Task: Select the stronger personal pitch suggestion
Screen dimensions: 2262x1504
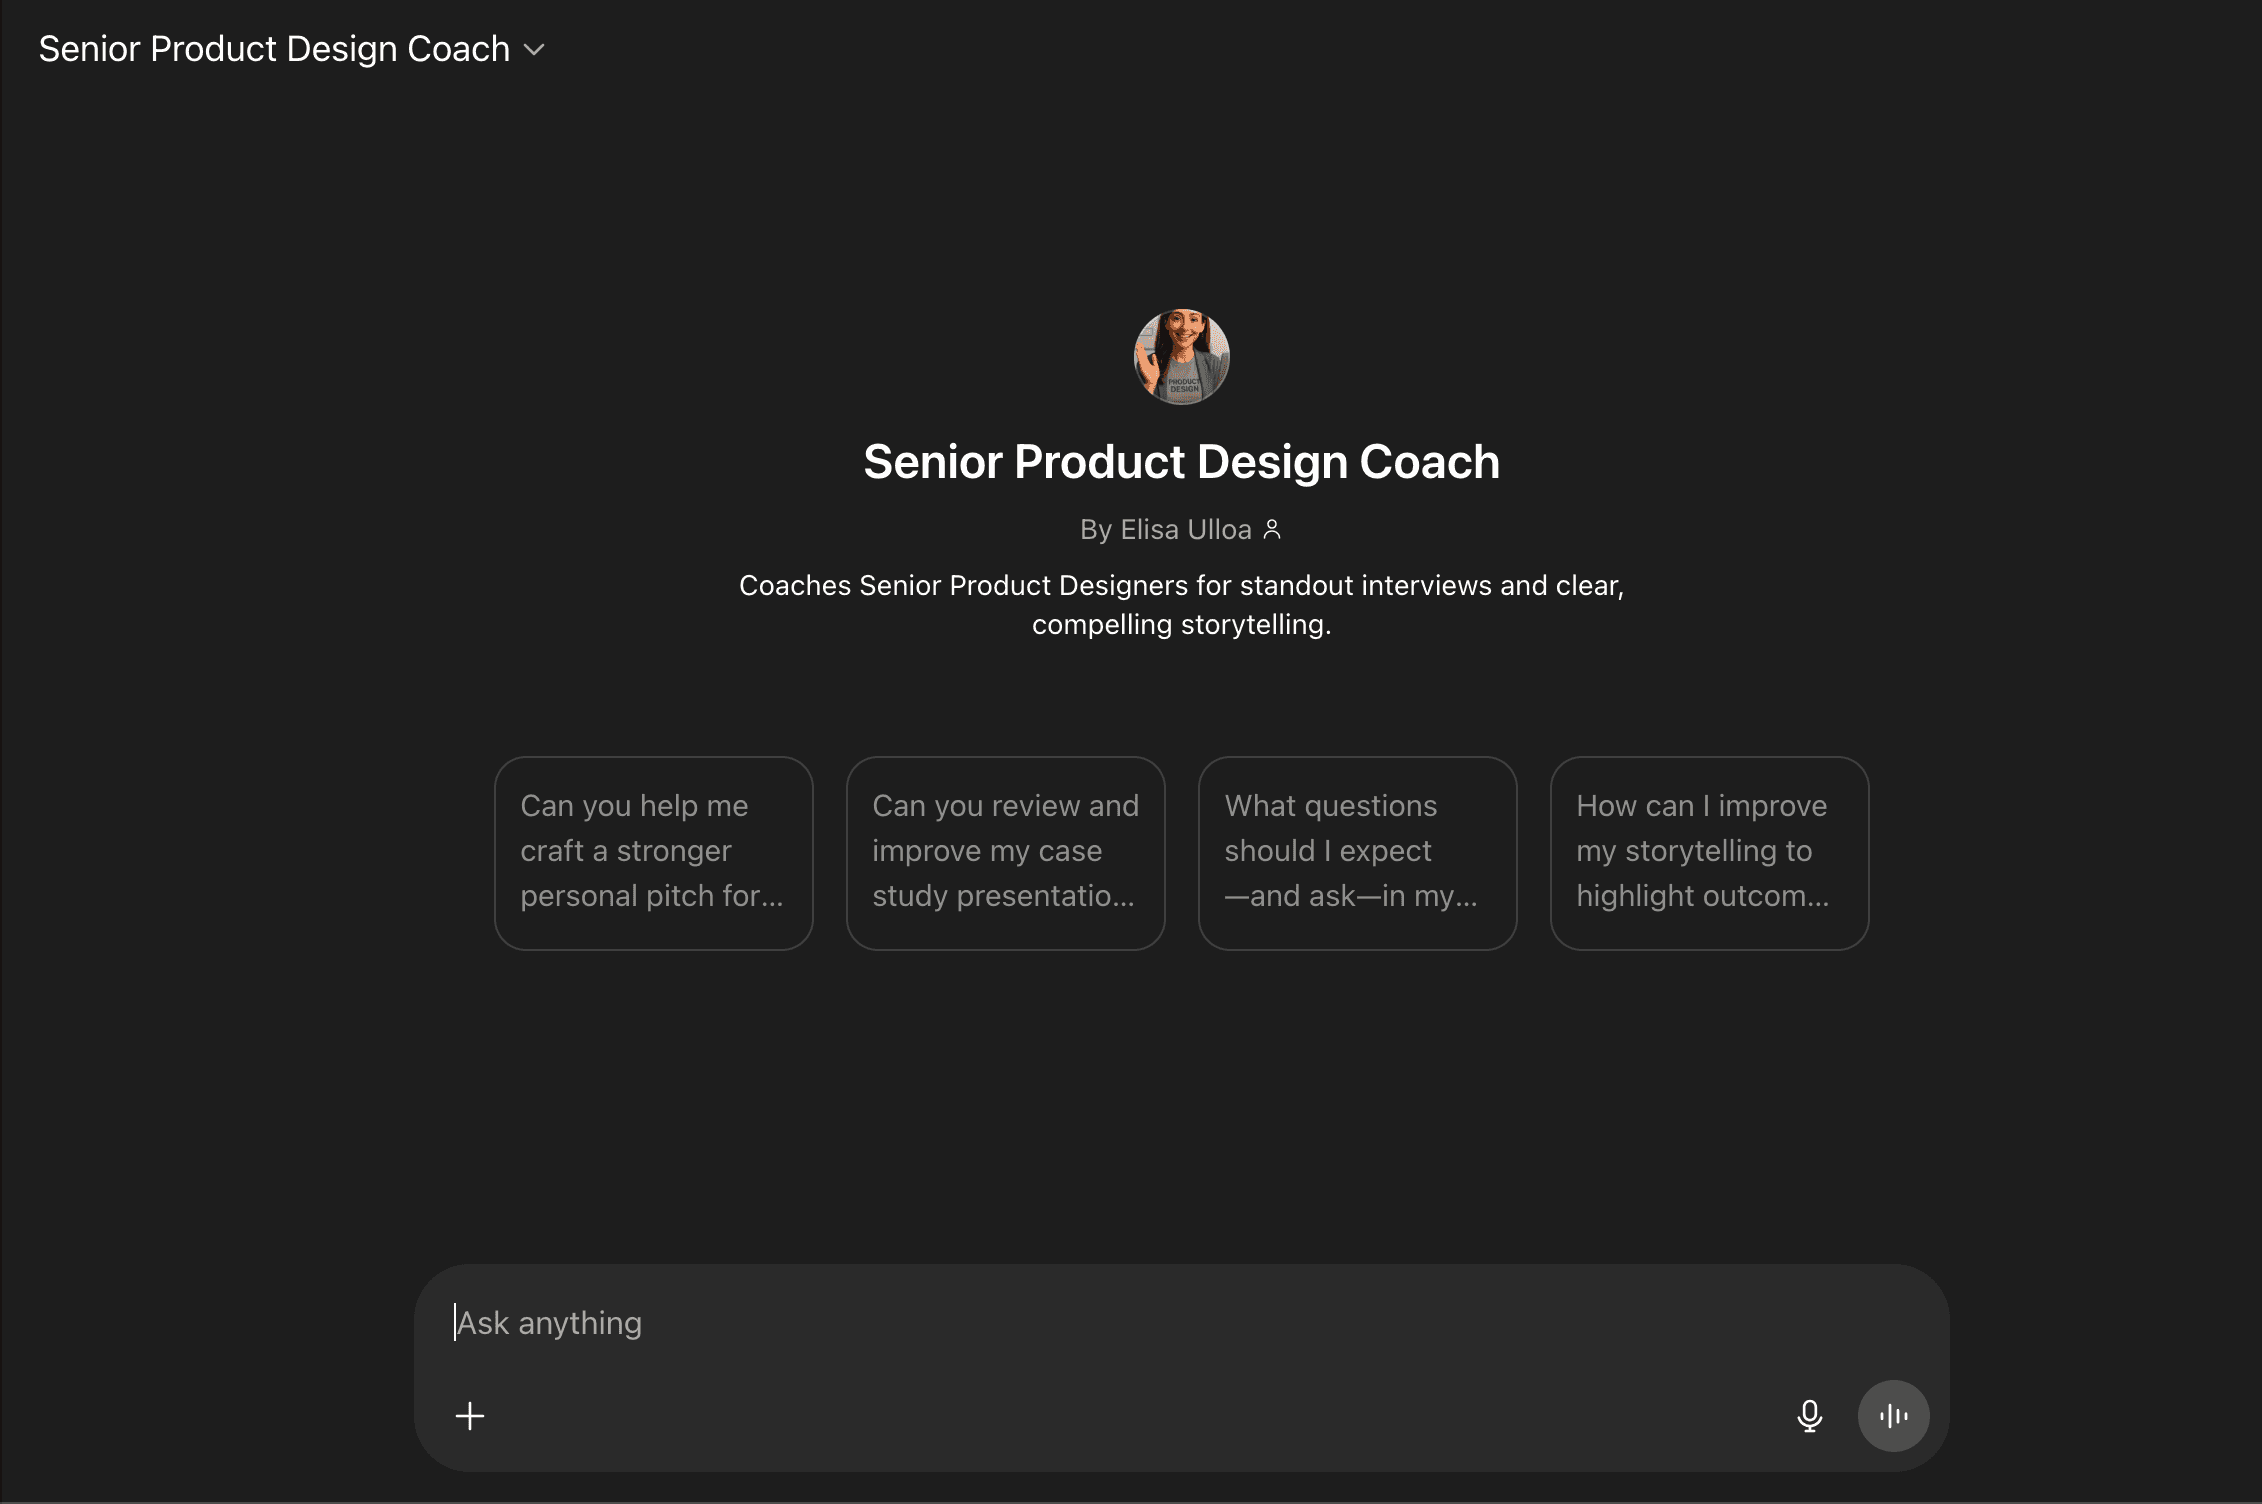Action: 653,852
